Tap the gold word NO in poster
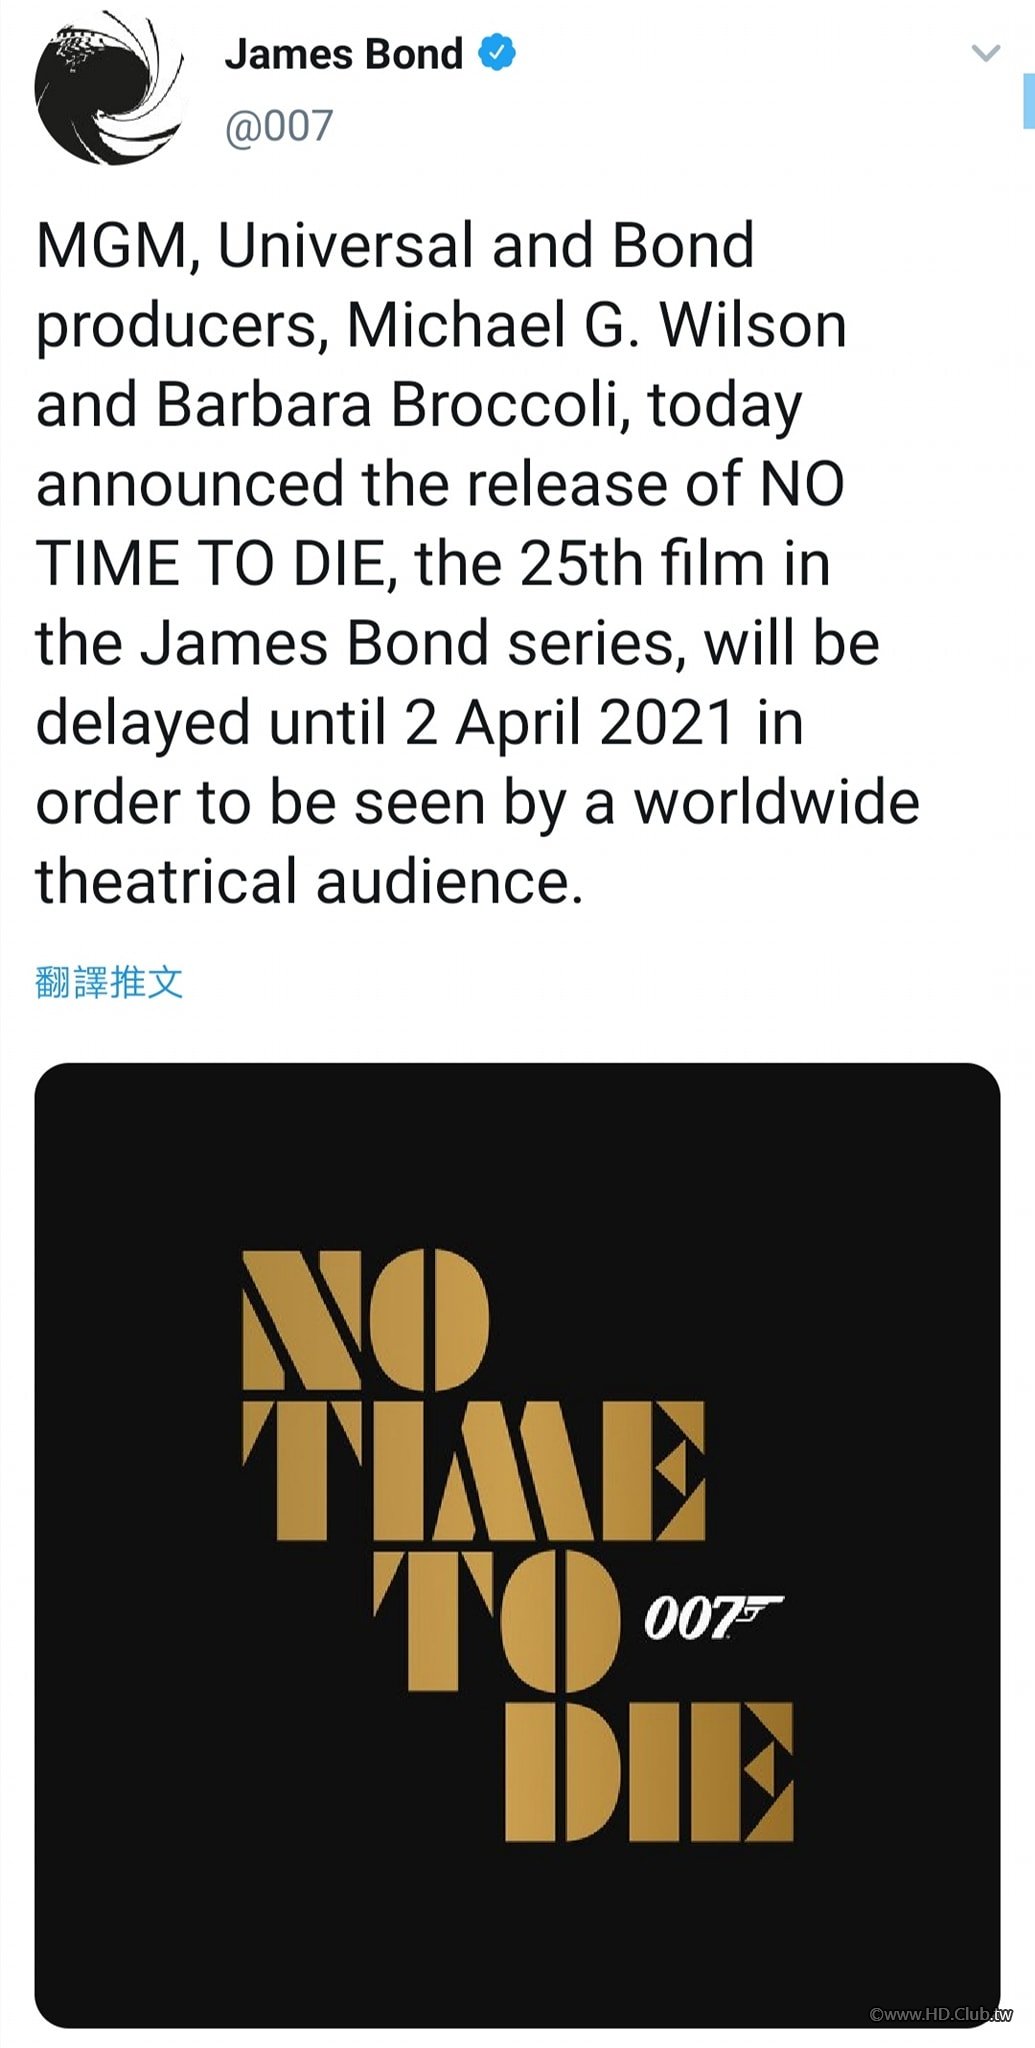The height and width of the screenshot is (2048, 1035). click(x=366, y=1318)
